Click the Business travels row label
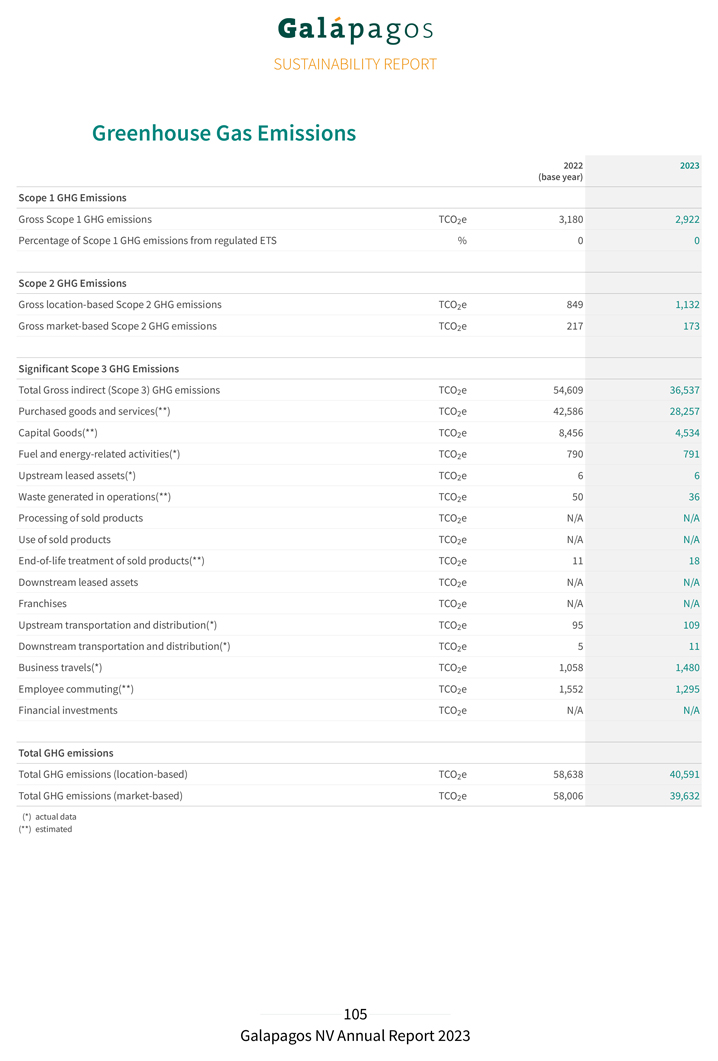 click(60, 668)
